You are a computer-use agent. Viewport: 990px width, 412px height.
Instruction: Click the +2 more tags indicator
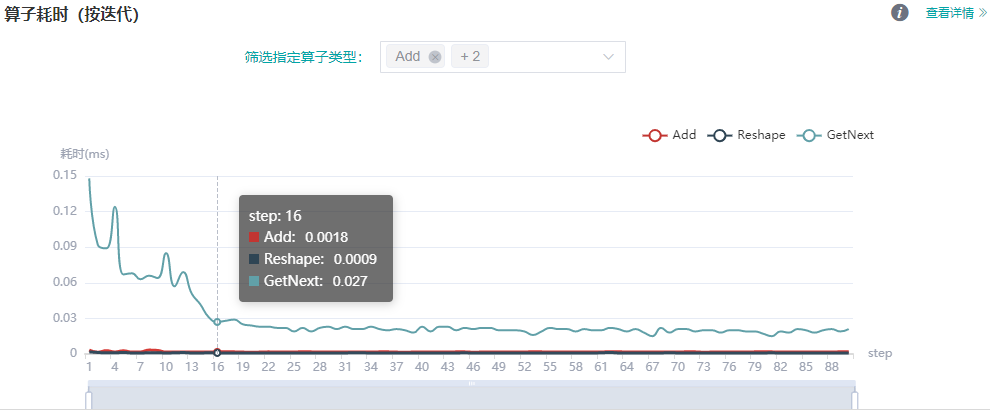click(x=470, y=57)
